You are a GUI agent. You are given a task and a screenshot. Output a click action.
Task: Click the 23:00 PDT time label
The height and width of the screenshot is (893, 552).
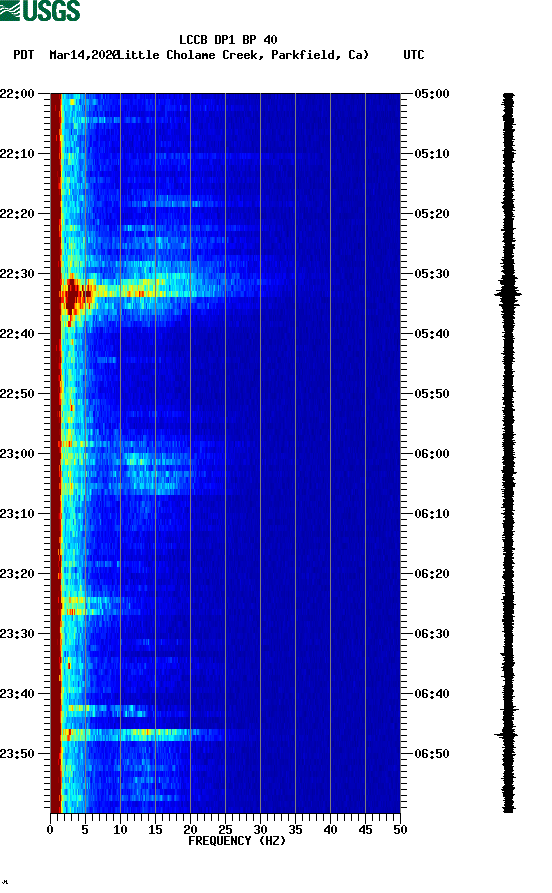(x=17, y=454)
